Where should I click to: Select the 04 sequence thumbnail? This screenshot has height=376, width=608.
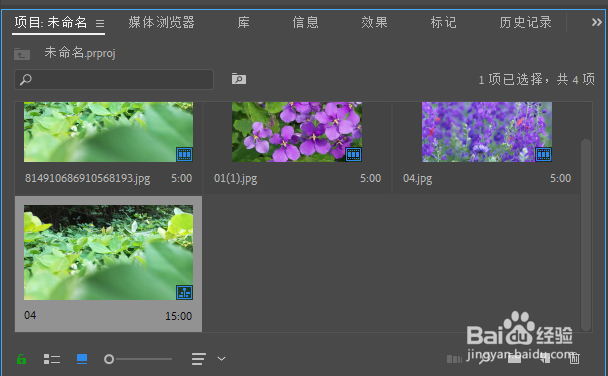coord(108,252)
